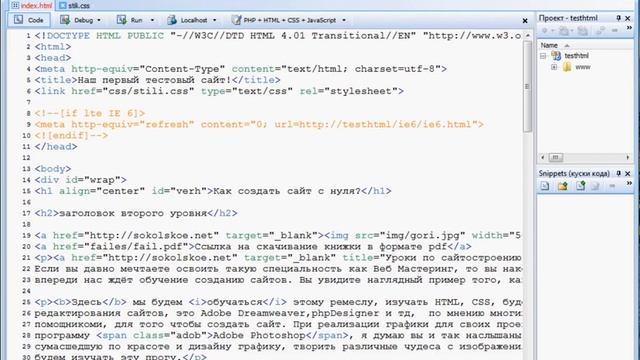Click the stili.css tab file icon
Image resolution: width=640 pixels, height=360 pixels.
[x=63, y=6]
